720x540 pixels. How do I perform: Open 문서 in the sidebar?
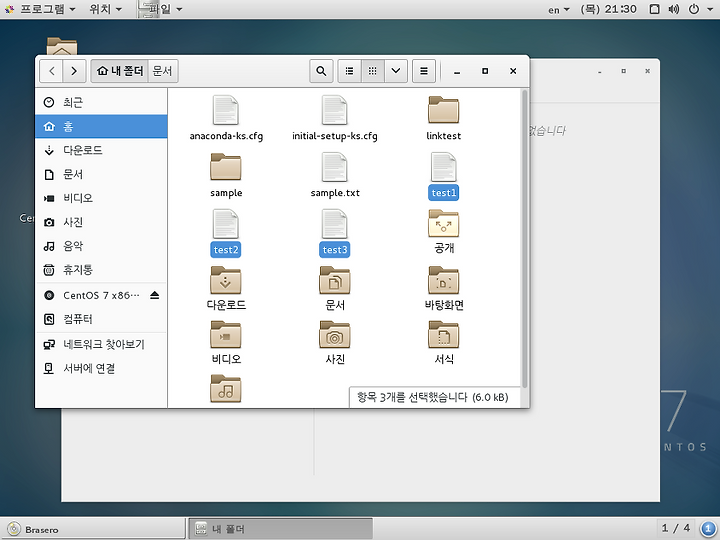click(101, 174)
